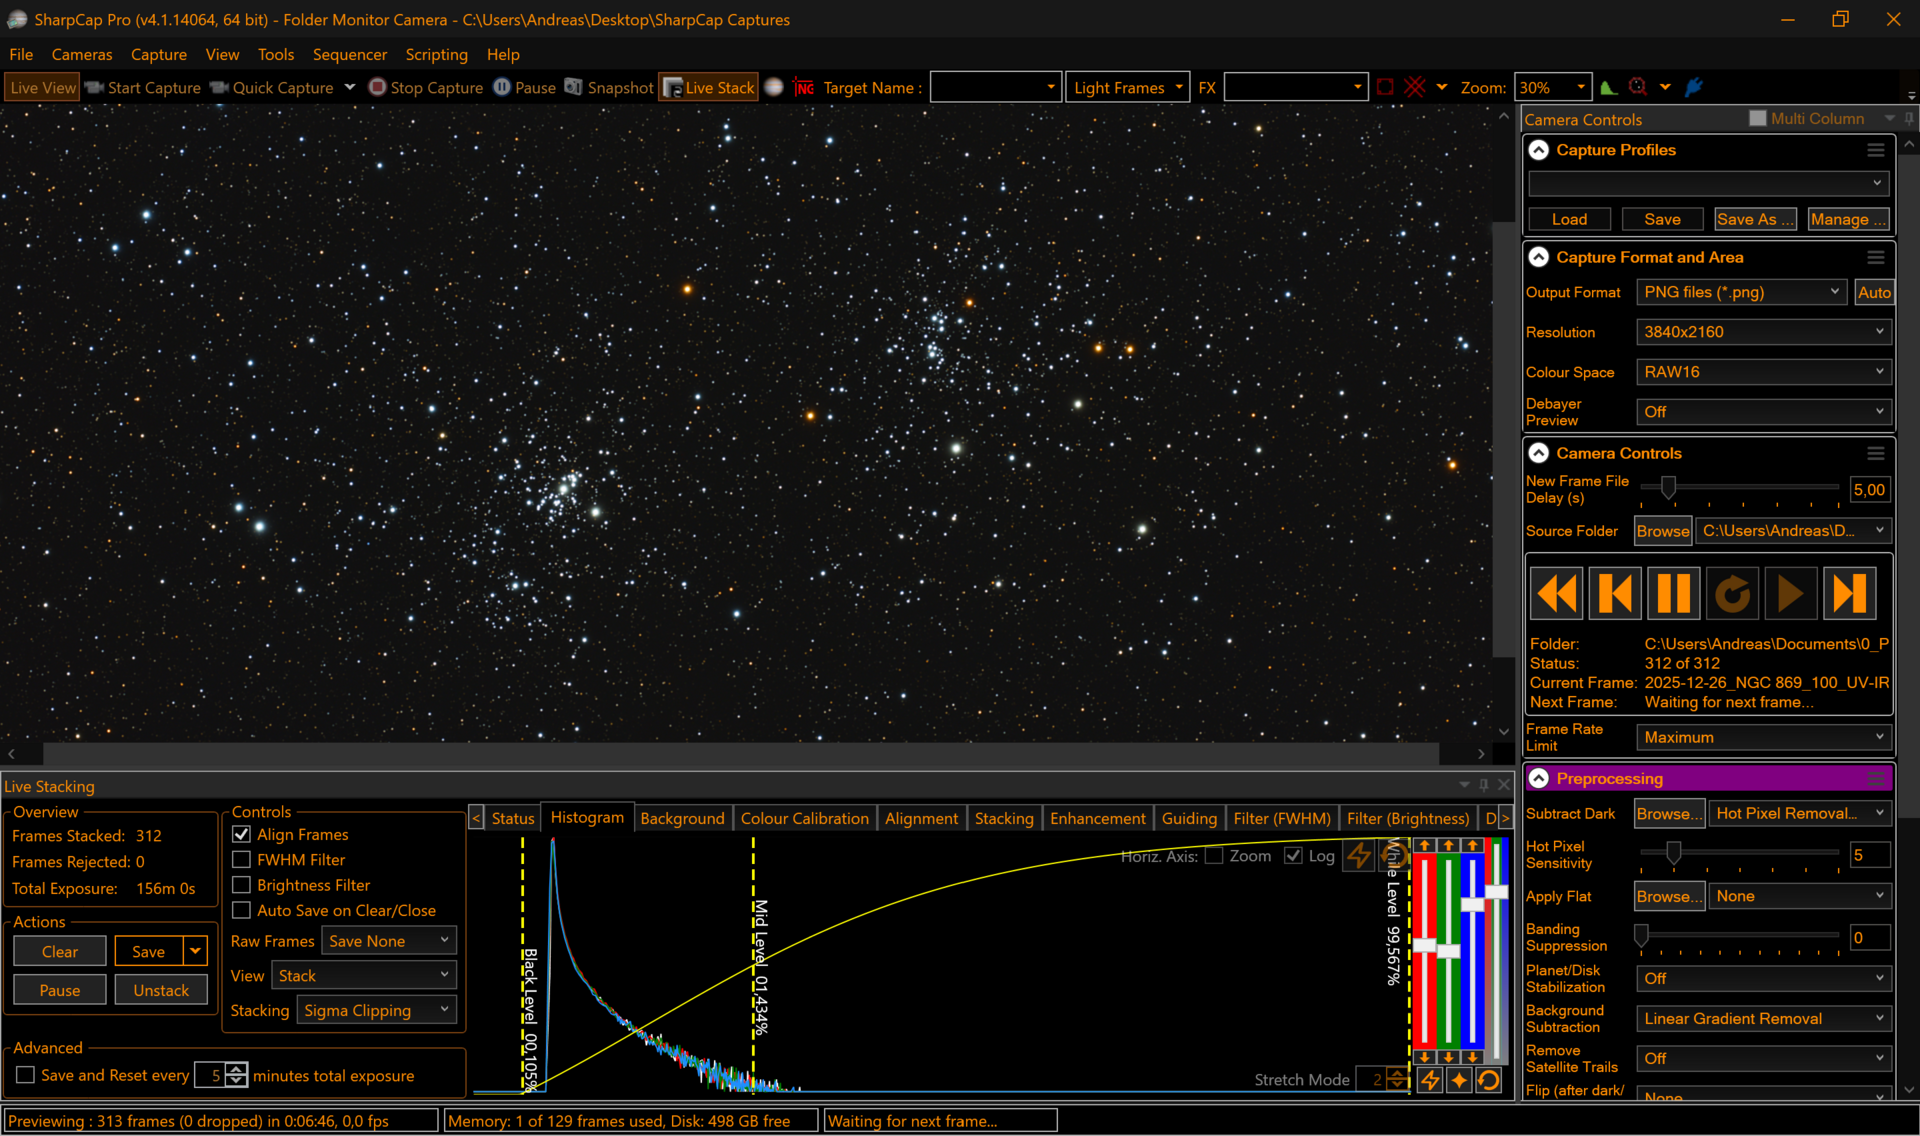
Task: Rewind frames with the double-left-arrow playback button
Action: [1557, 594]
